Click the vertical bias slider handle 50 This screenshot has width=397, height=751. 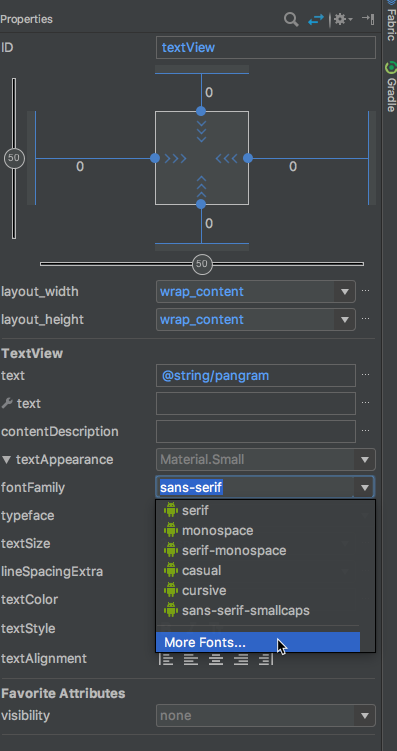pos(14,158)
